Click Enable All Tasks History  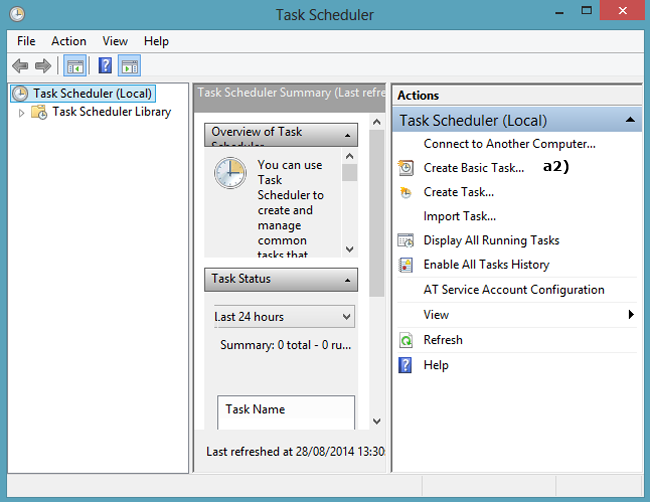[x=486, y=265]
